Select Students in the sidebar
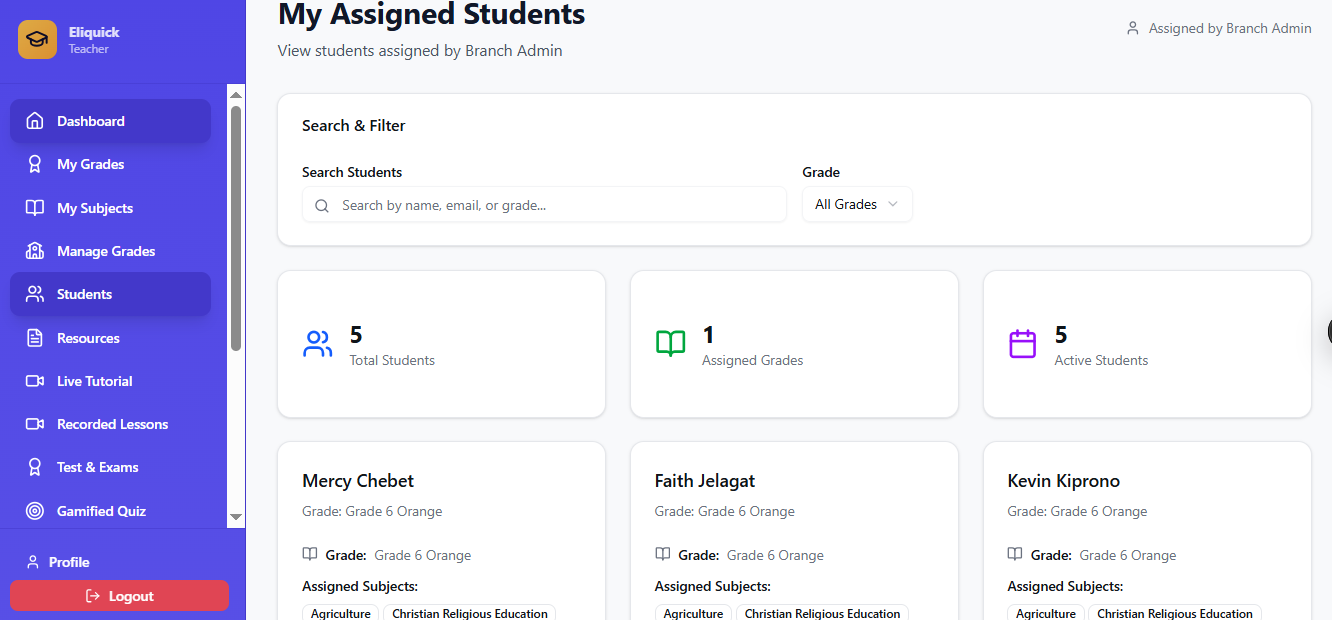 tap(110, 294)
